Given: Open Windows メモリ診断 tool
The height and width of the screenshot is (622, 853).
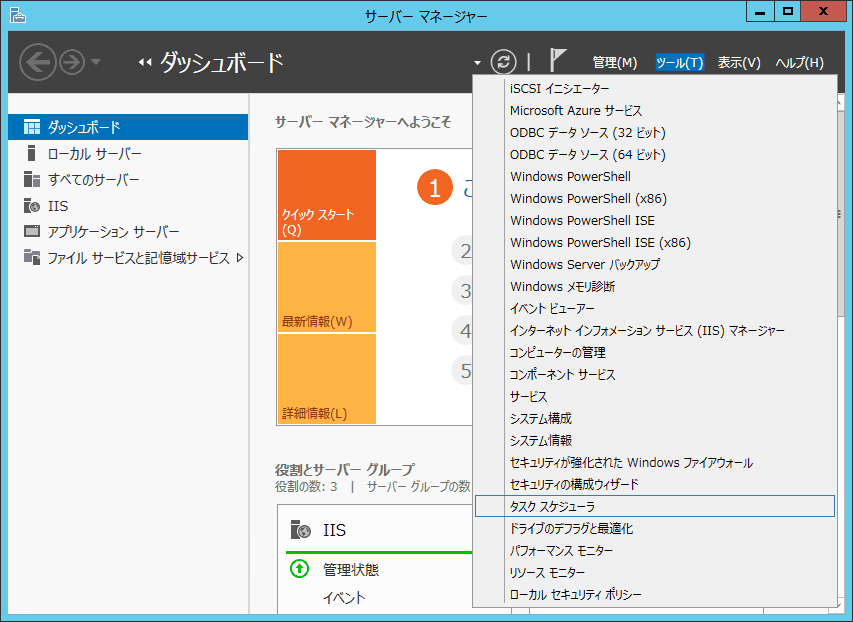Looking at the screenshot, I should point(655,287).
